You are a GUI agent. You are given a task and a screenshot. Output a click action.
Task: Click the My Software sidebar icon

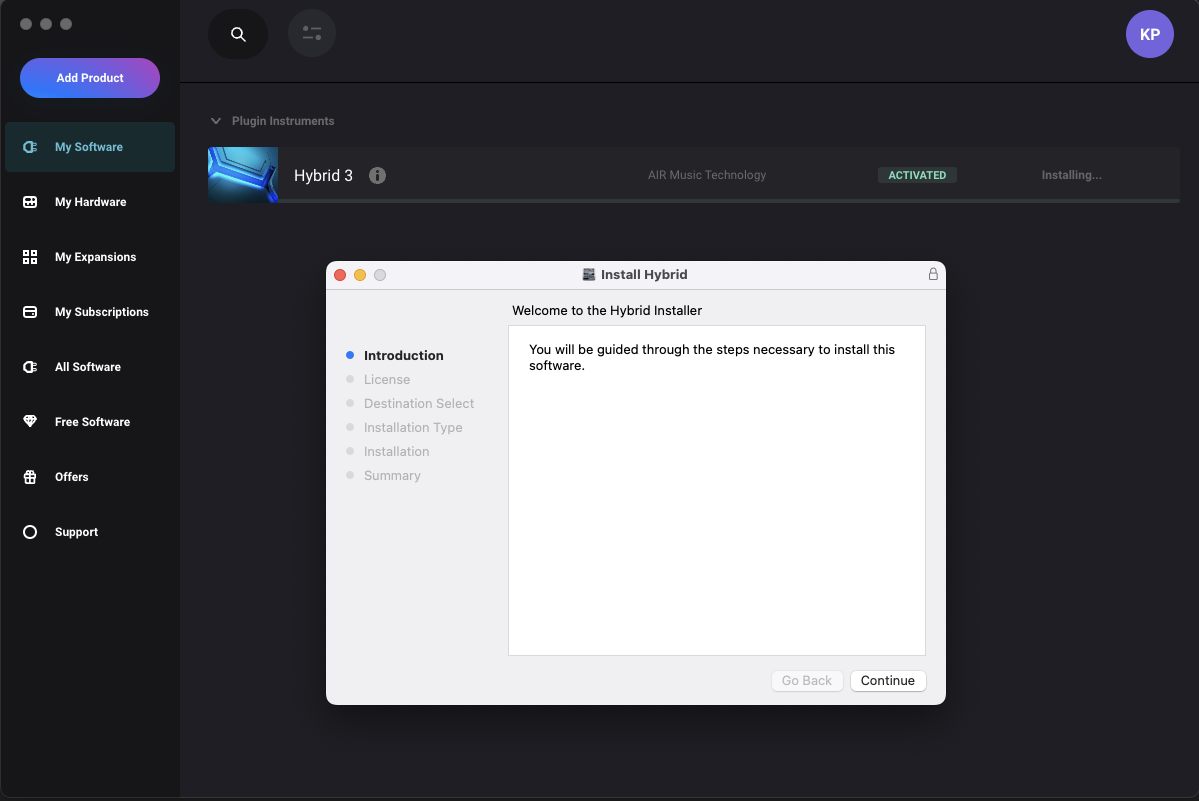(30, 147)
